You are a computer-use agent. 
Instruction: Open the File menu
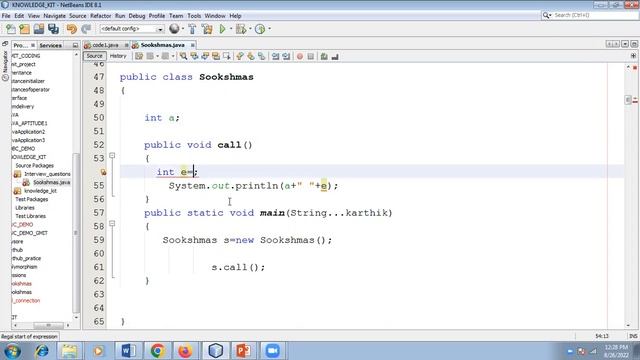coord(6,16)
